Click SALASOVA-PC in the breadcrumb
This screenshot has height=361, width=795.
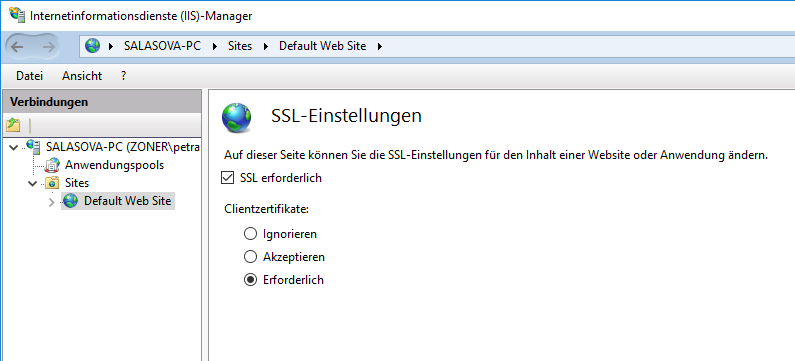click(x=162, y=46)
